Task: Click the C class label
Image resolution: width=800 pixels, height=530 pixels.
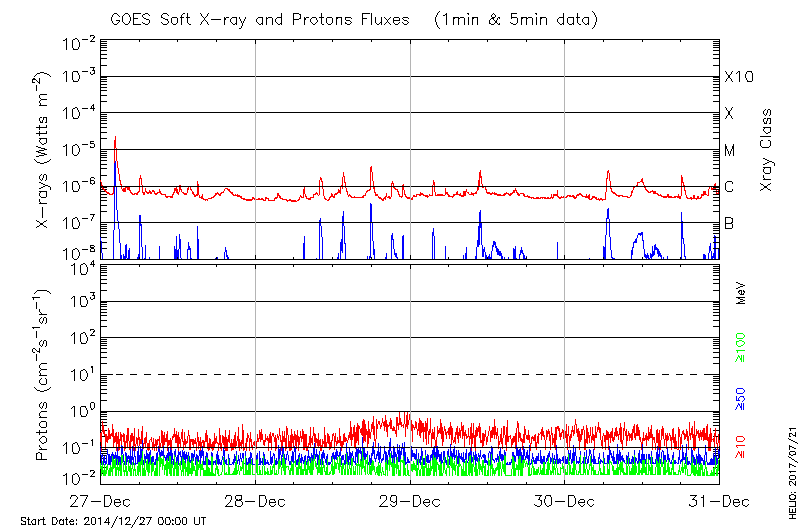Action: tap(729, 187)
